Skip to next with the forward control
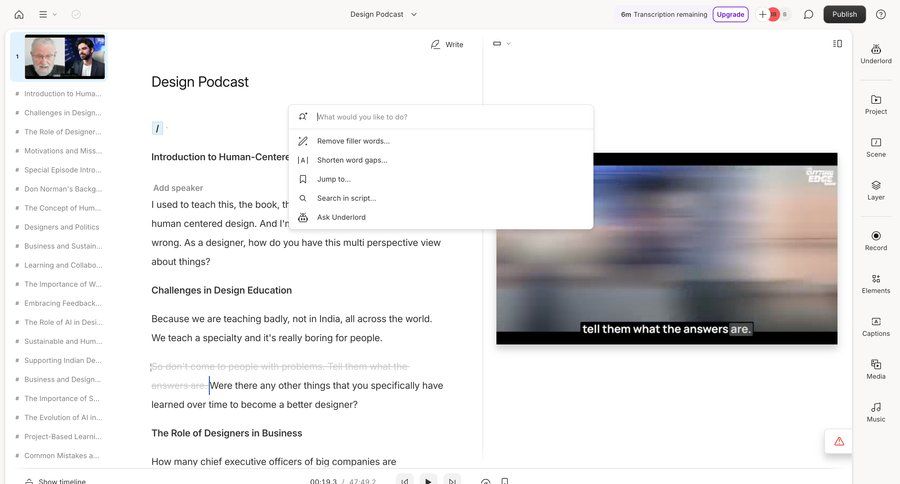900x484 pixels. (x=452, y=481)
